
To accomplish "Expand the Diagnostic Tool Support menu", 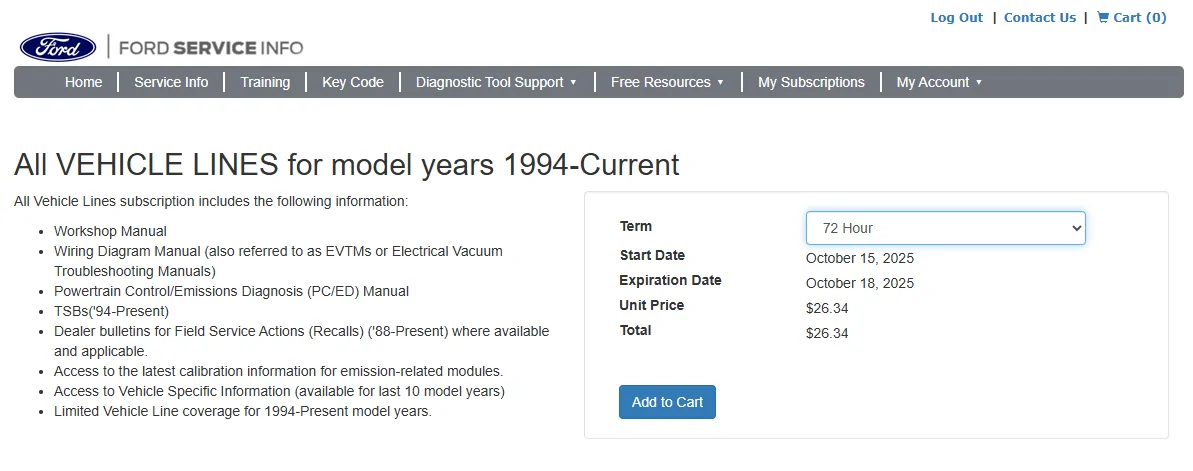I will pyautogui.click(x=496, y=82).
